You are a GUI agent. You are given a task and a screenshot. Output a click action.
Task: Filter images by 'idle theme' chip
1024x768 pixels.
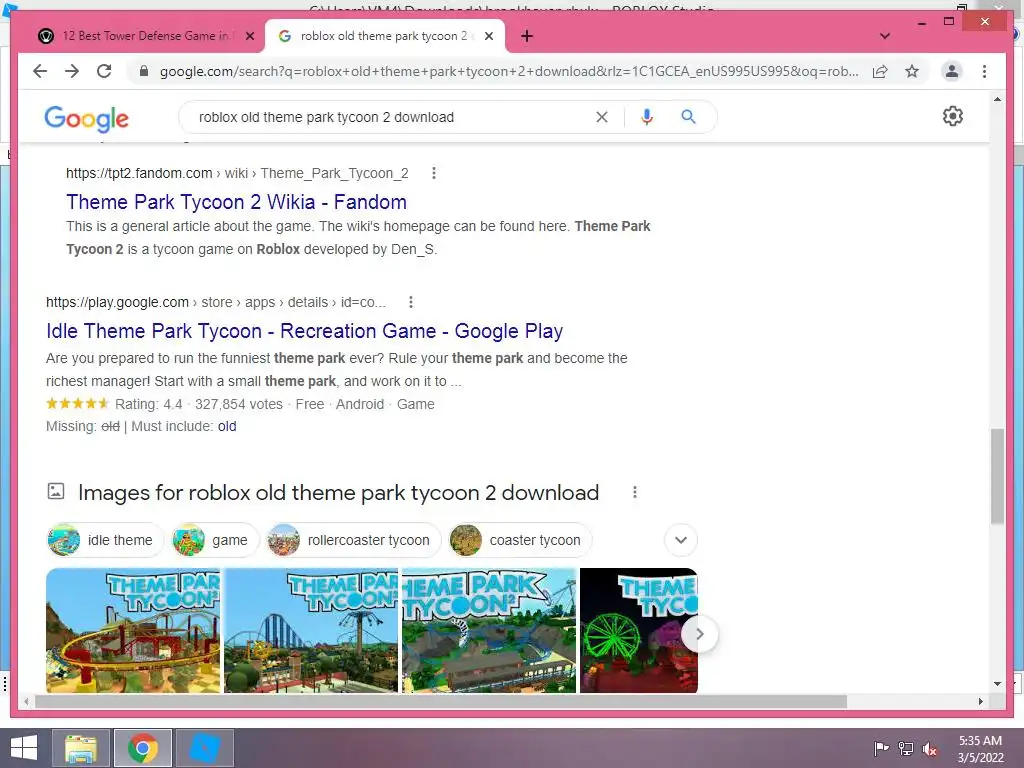click(x=105, y=540)
